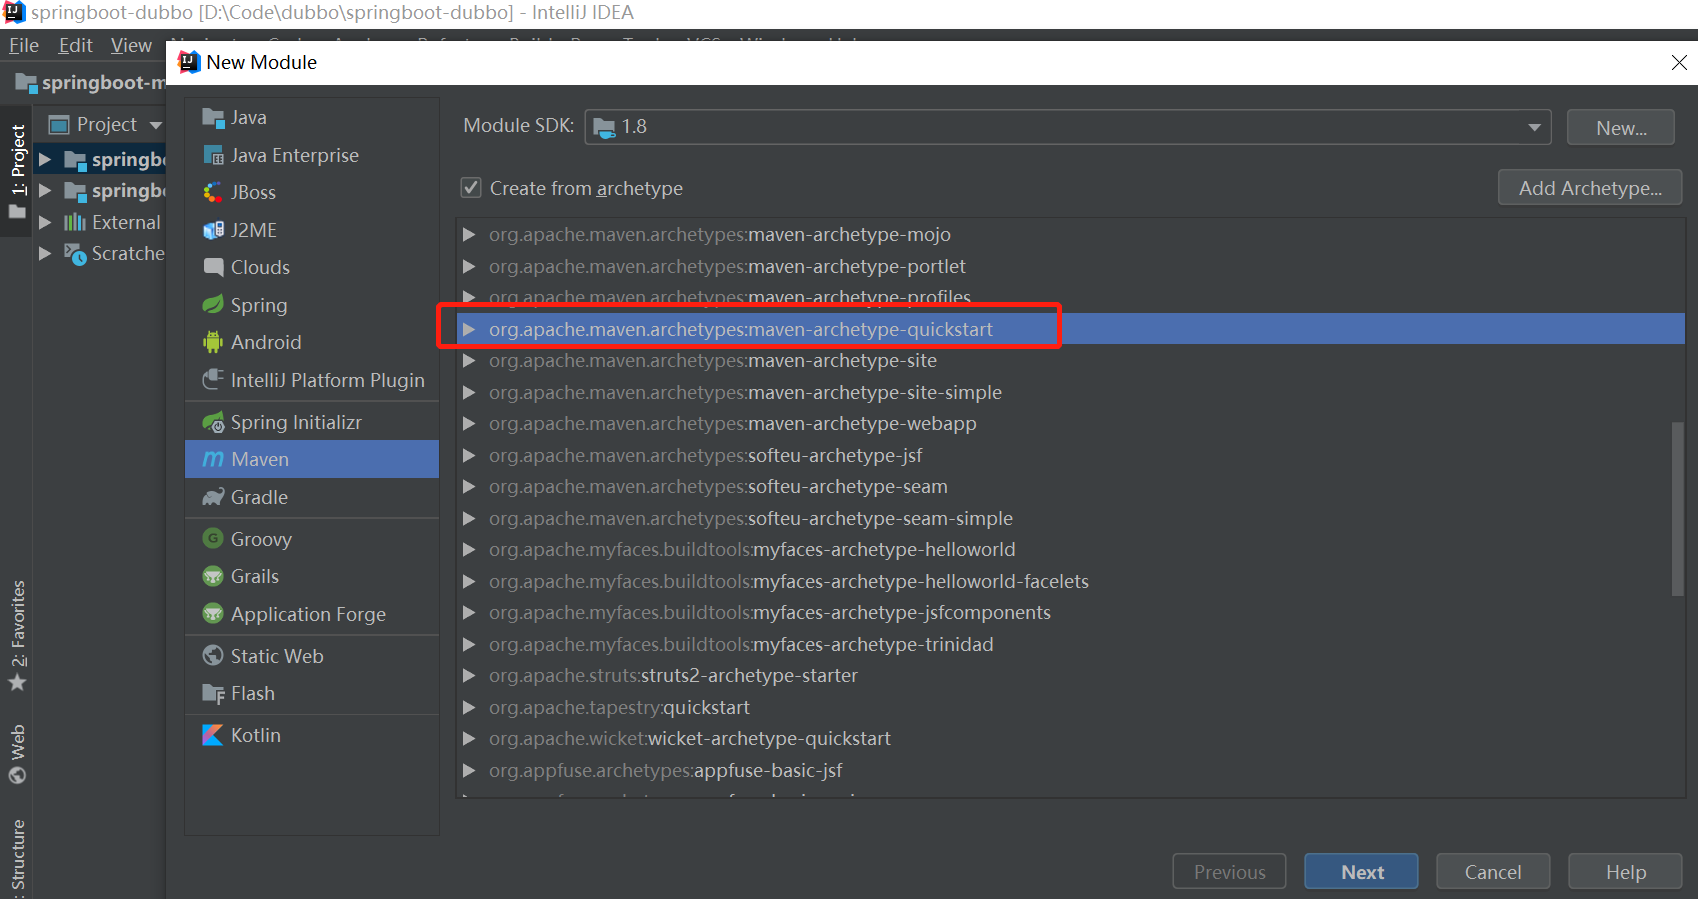This screenshot has width=1698, height=899.
Task: Click the External Libraries icon
Action: [x=75, y=222]
